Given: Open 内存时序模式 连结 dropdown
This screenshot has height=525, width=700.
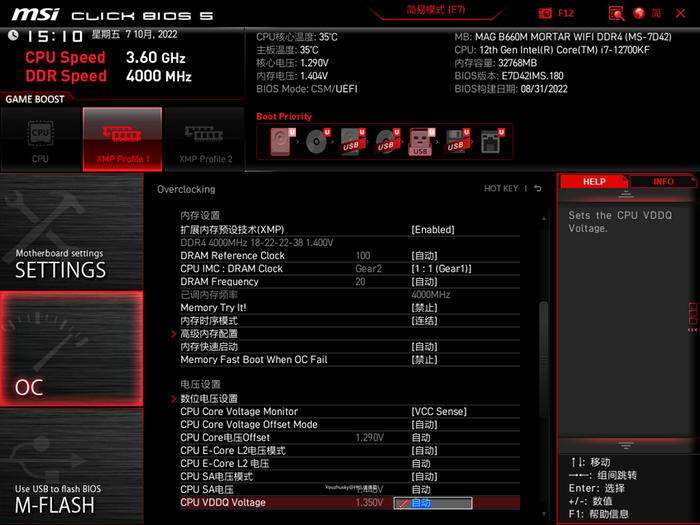Looking at the screenshot, I should 424,321.
